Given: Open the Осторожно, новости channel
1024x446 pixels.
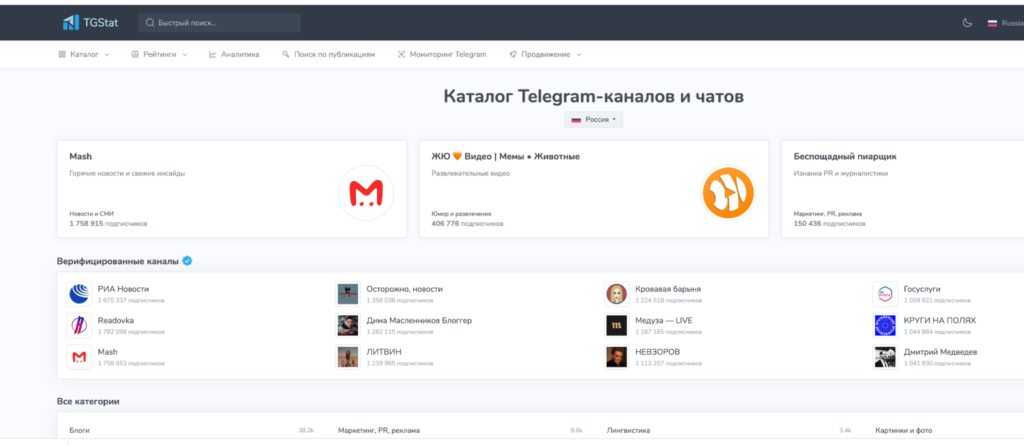Looking at the screenshot, I should [x=404, y=289].
